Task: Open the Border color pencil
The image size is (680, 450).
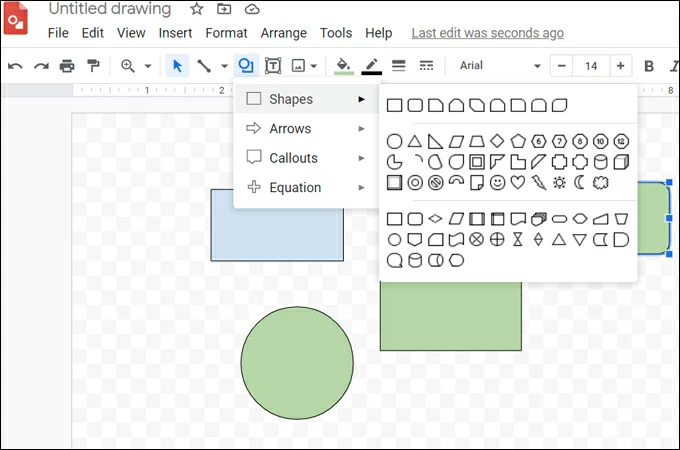Action: click(371, 66)
